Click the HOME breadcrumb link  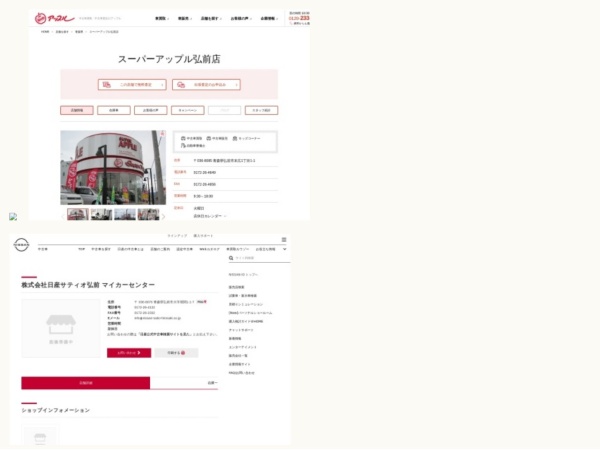[x=45, y=32]
